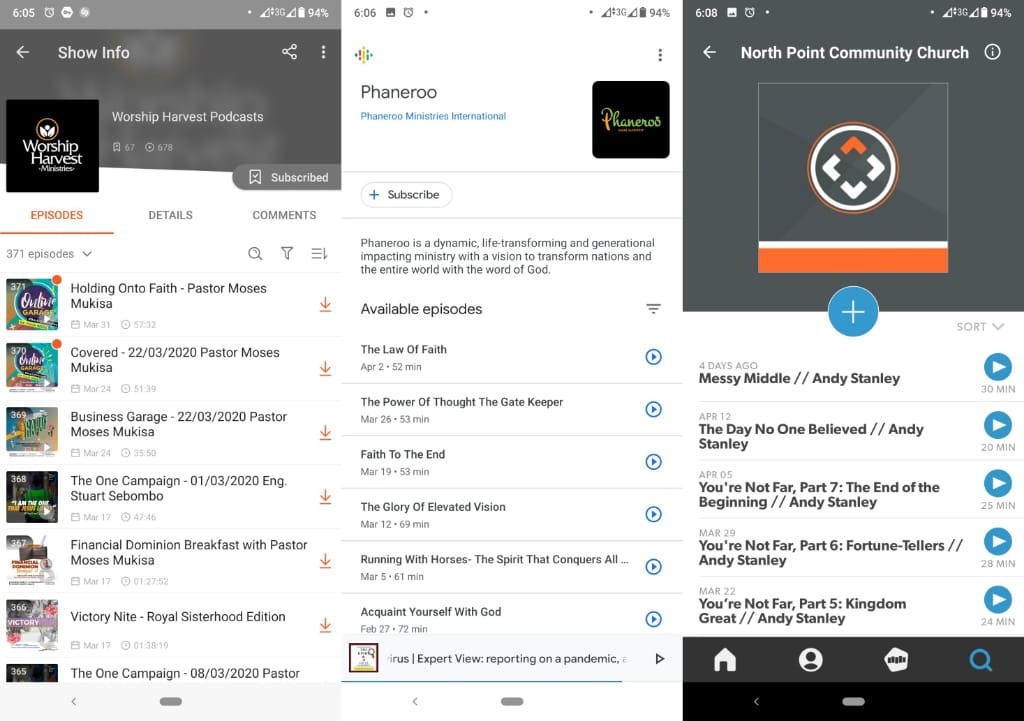This screenshot has height=721, width=1024.
Task: Switch to the DETAILS tab
Action: (170, 215)
